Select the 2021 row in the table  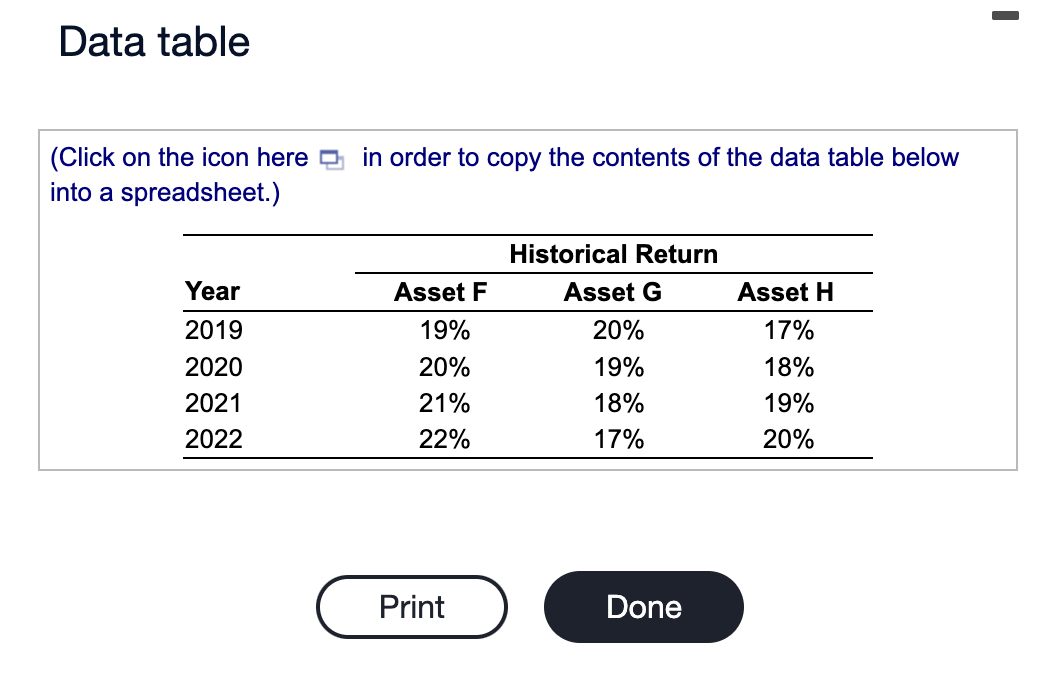coord(212,402)
